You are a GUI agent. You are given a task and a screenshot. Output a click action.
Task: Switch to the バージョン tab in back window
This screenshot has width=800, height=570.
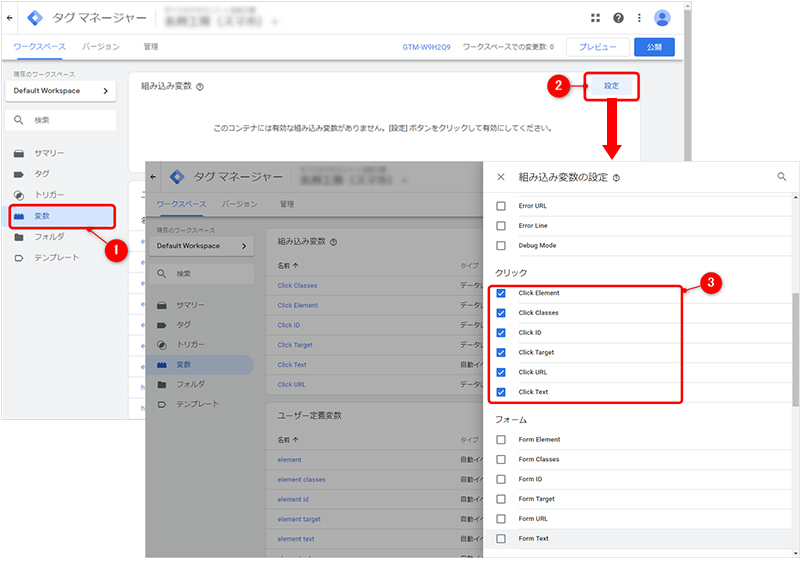point(101,46)
